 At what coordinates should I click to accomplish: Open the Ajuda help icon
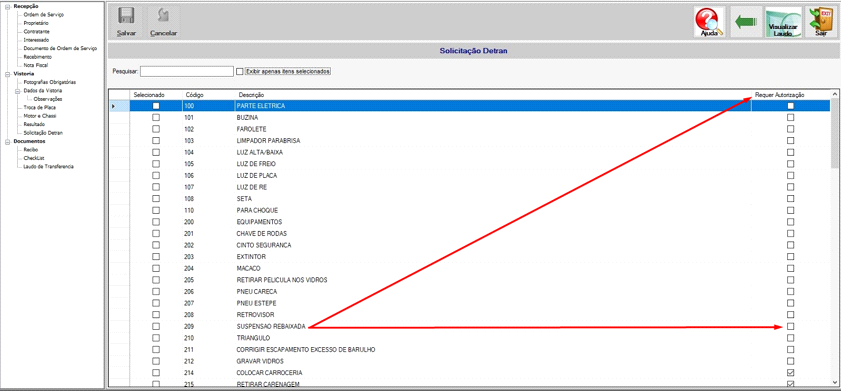point(709,22)
